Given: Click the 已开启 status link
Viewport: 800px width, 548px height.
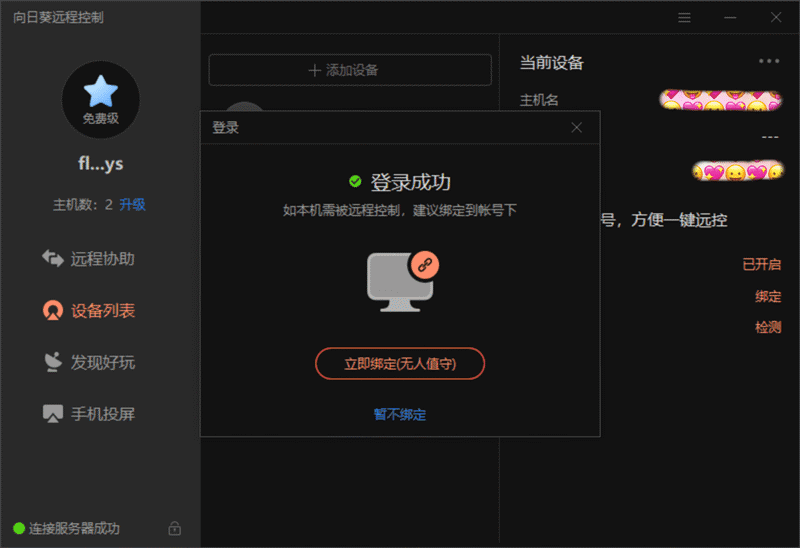Looking at the screenshot, I should (762, 264).
